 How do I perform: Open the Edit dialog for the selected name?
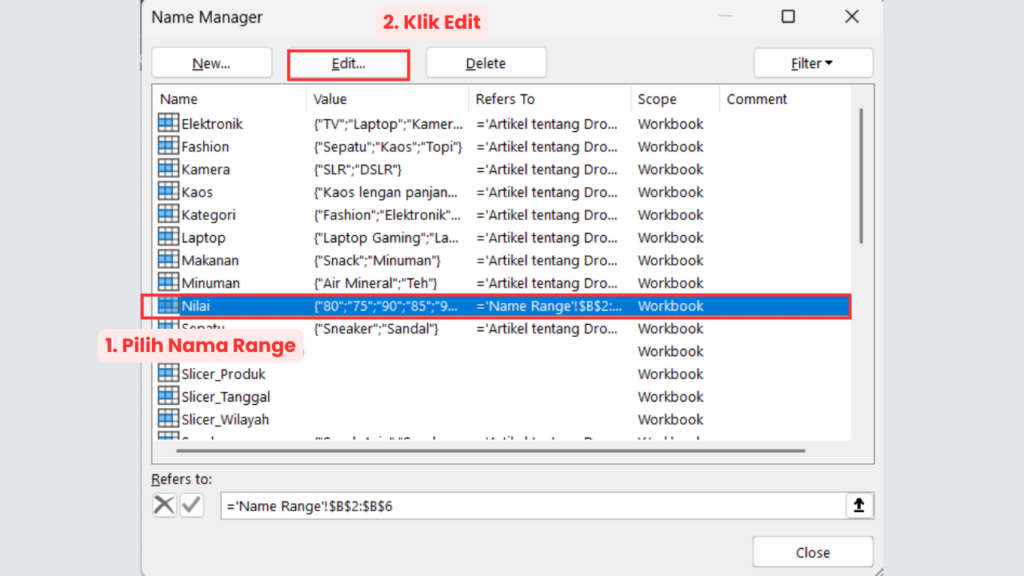point(348,62)
